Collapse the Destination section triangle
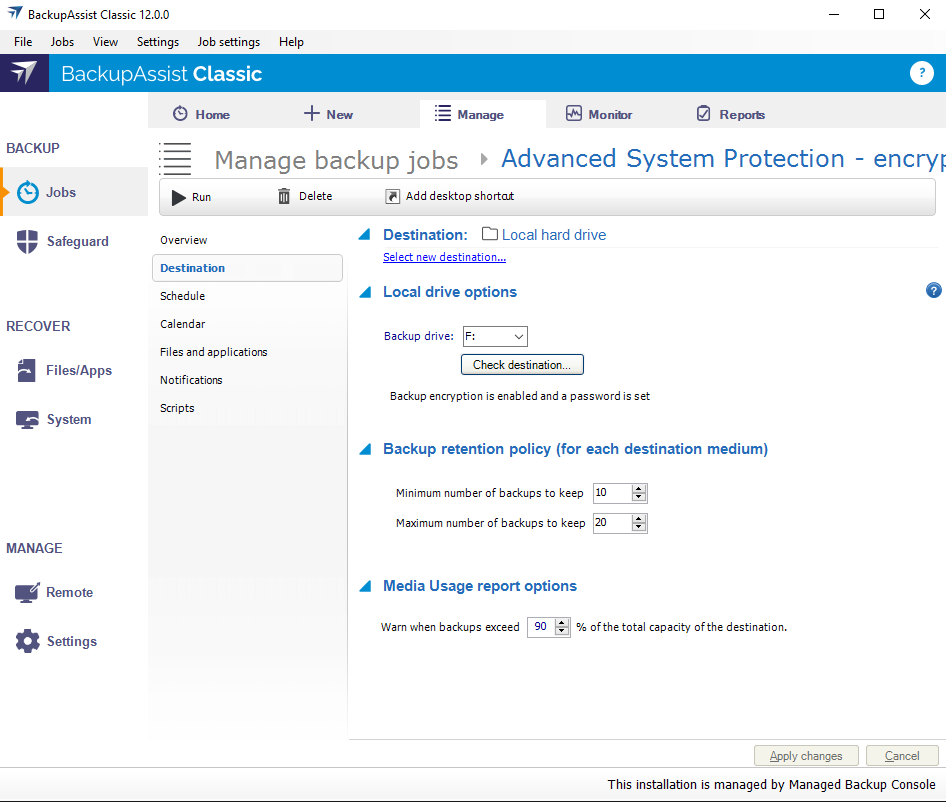Screen dimensions: 946x802 [x=364, y=235]
